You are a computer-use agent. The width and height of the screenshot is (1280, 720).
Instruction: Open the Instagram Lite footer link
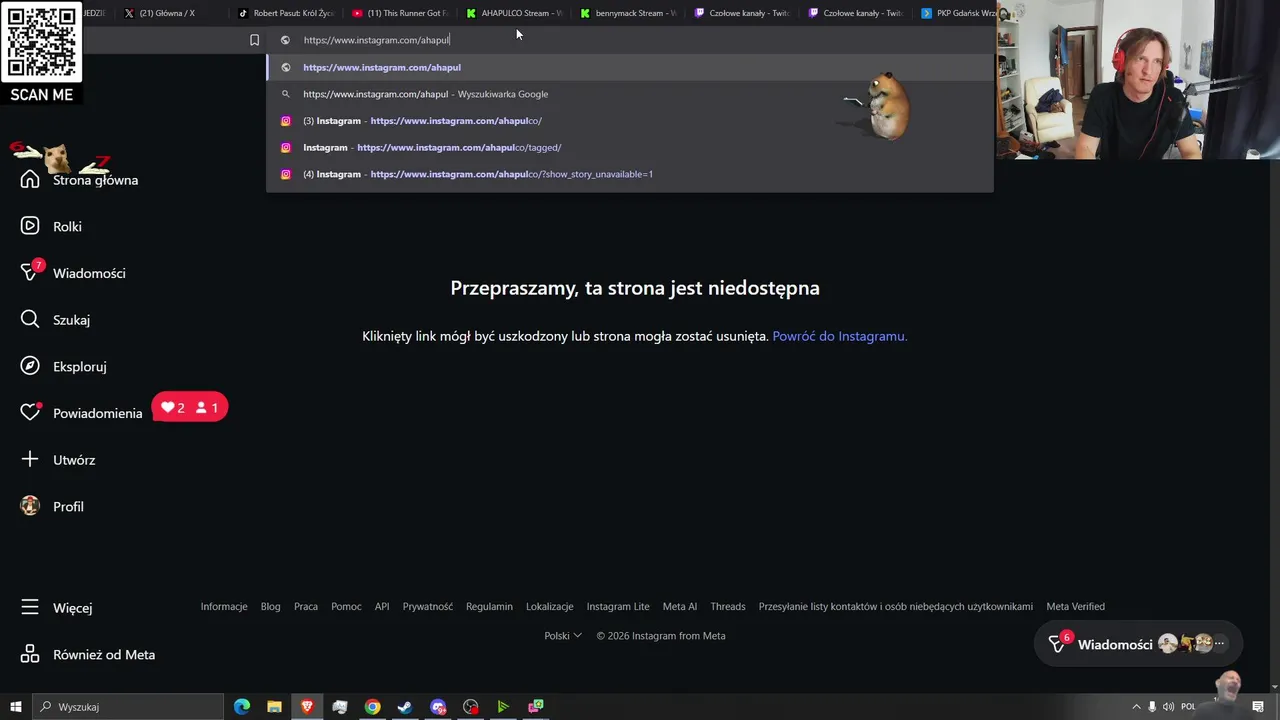coord(618,607)
